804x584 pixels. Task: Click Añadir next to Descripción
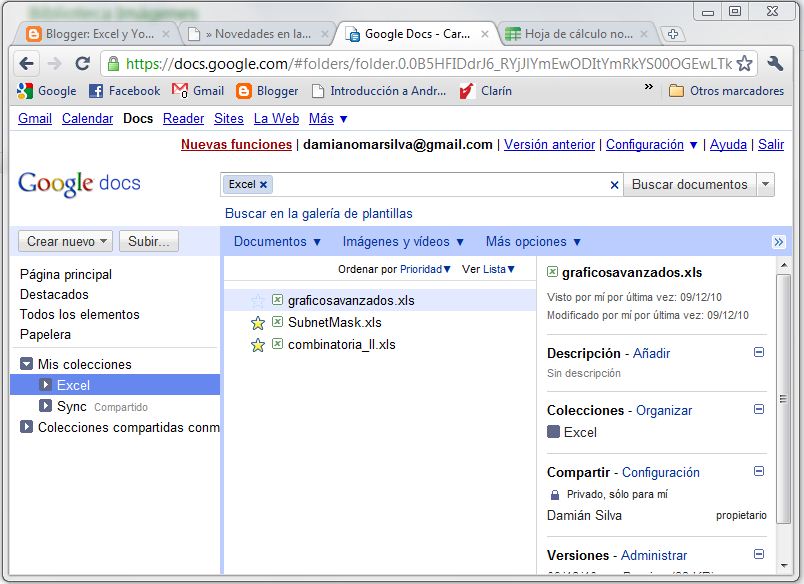(651, 353)
